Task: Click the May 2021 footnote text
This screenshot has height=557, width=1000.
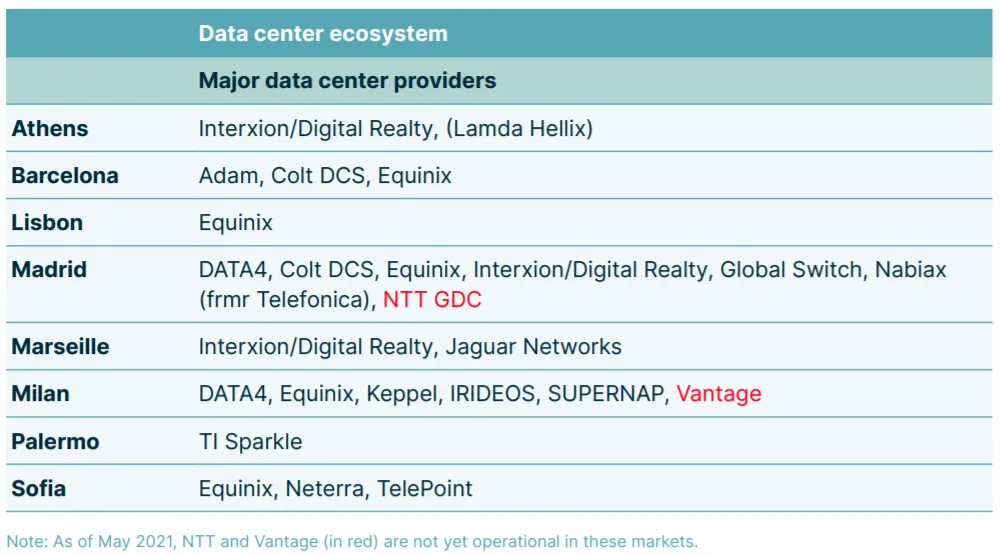Action: click(352, 542)
